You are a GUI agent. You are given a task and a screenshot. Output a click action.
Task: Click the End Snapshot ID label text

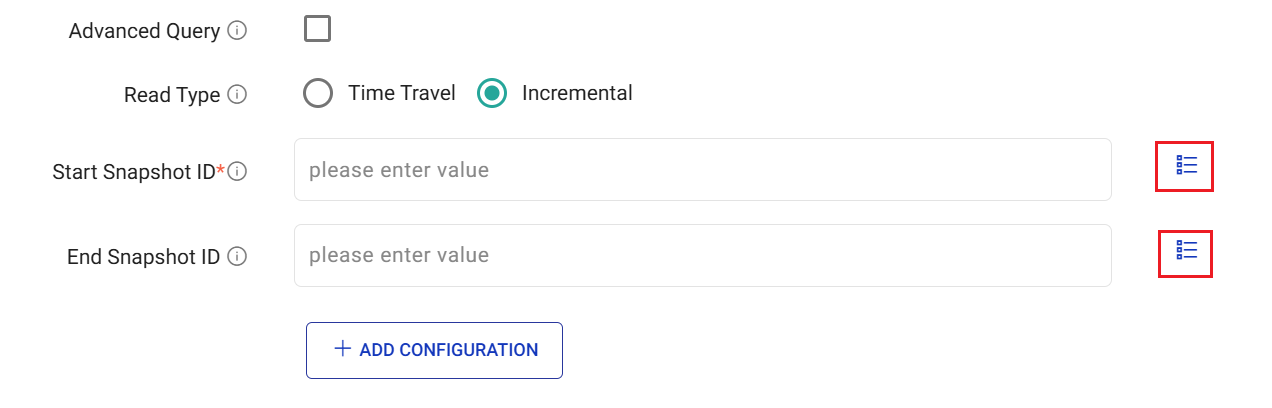[143, 257]
